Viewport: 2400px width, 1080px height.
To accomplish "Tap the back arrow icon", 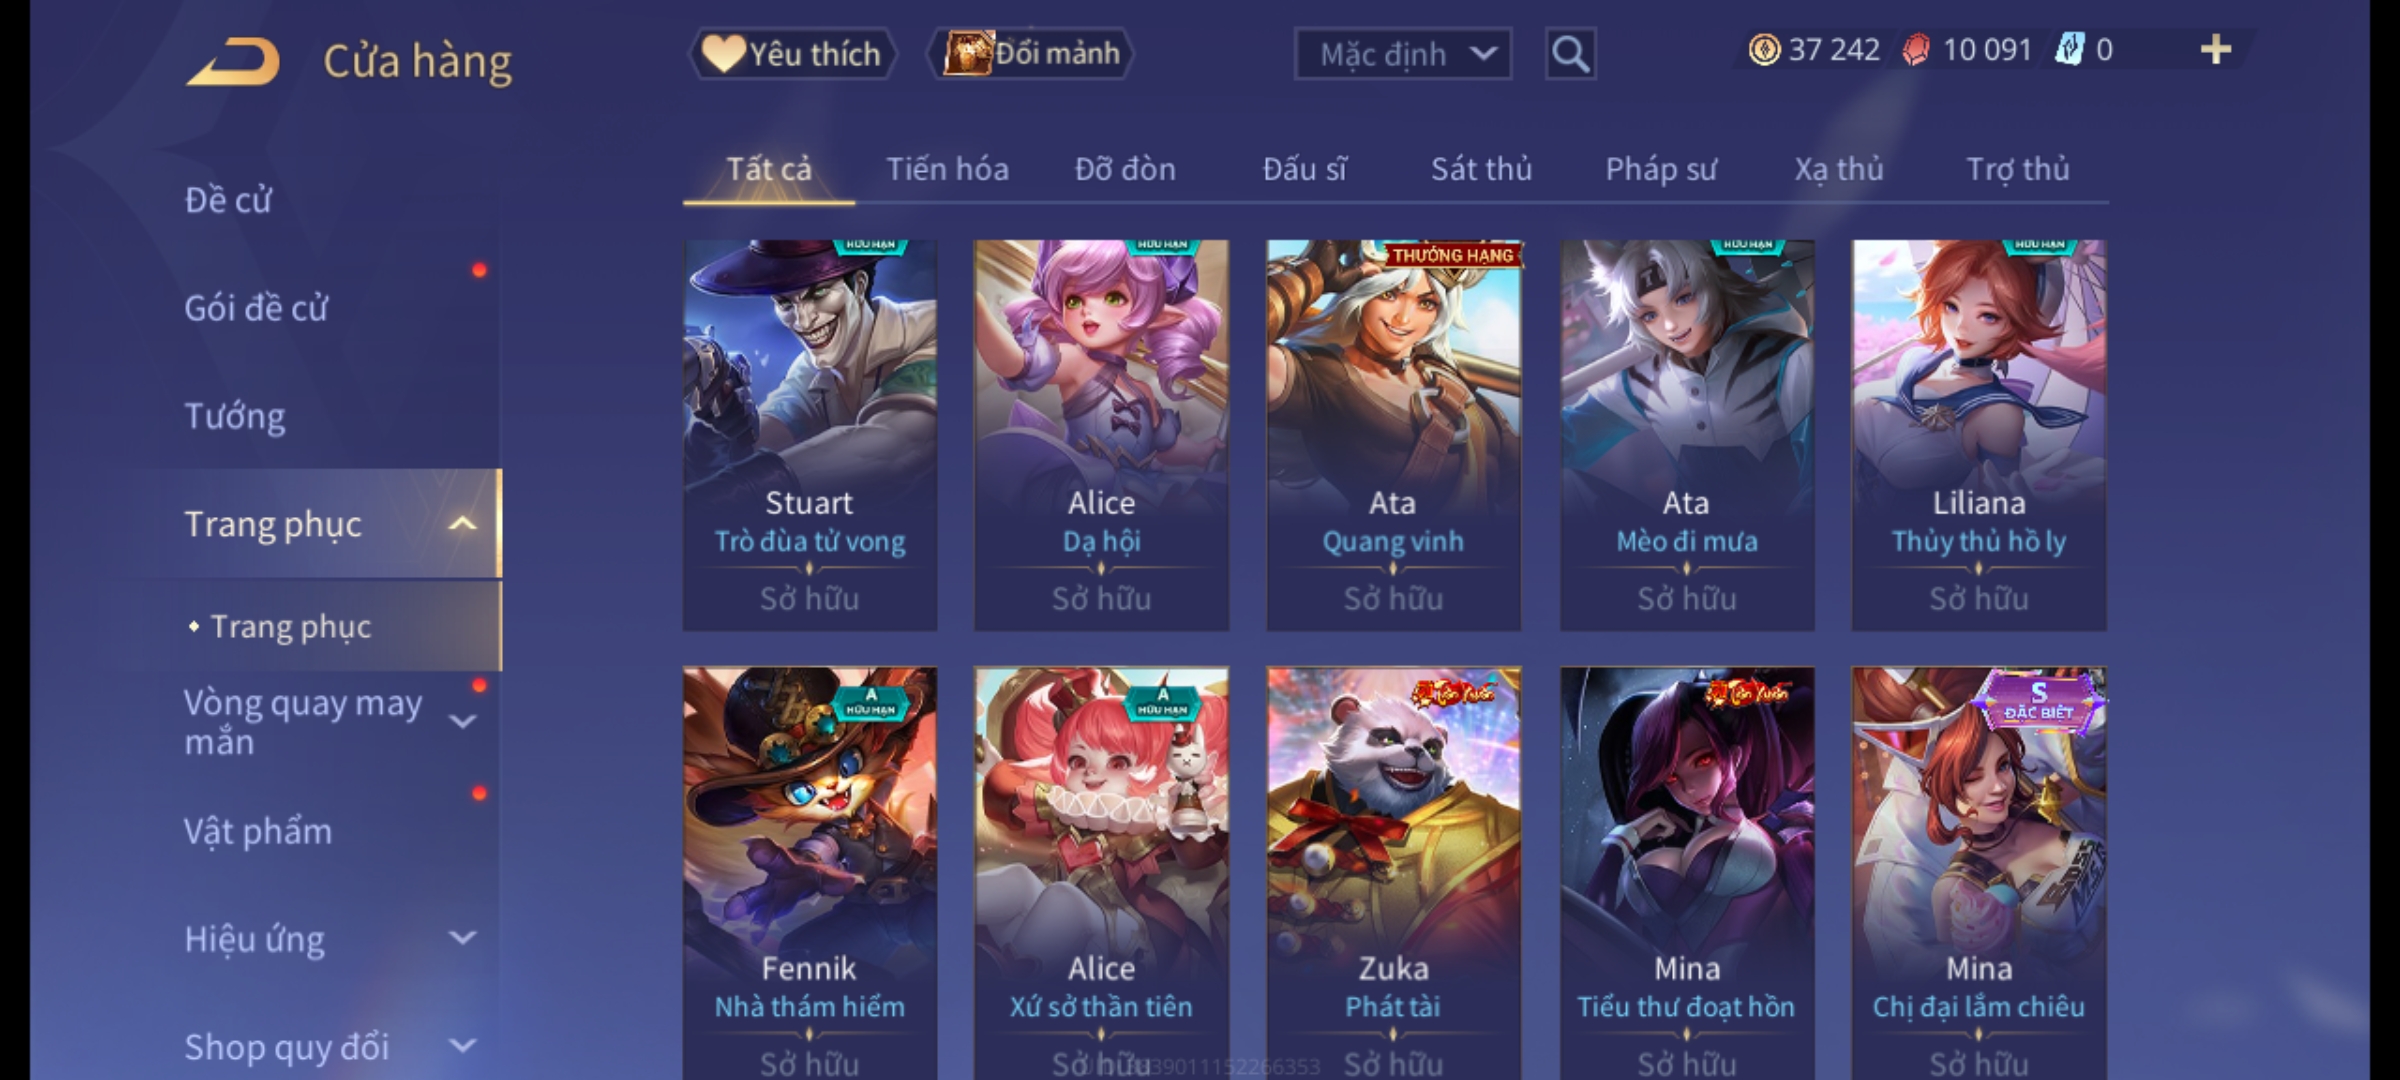I will pyautogui.click(x=233, y=62).
